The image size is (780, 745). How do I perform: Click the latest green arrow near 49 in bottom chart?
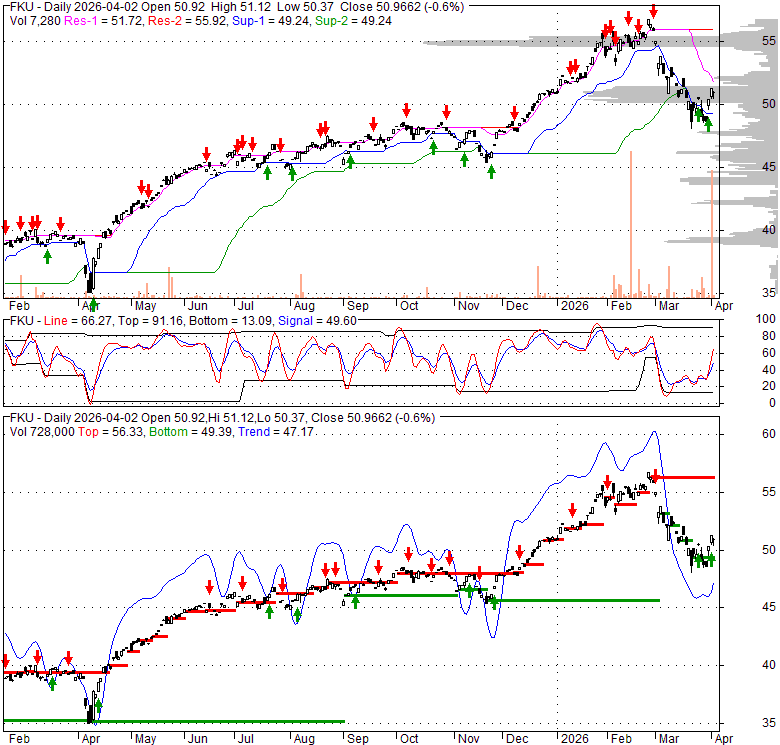pos(708,560)
